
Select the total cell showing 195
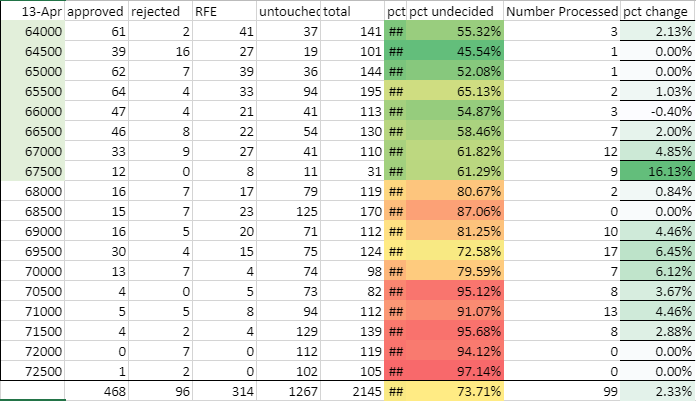(353, 91)
